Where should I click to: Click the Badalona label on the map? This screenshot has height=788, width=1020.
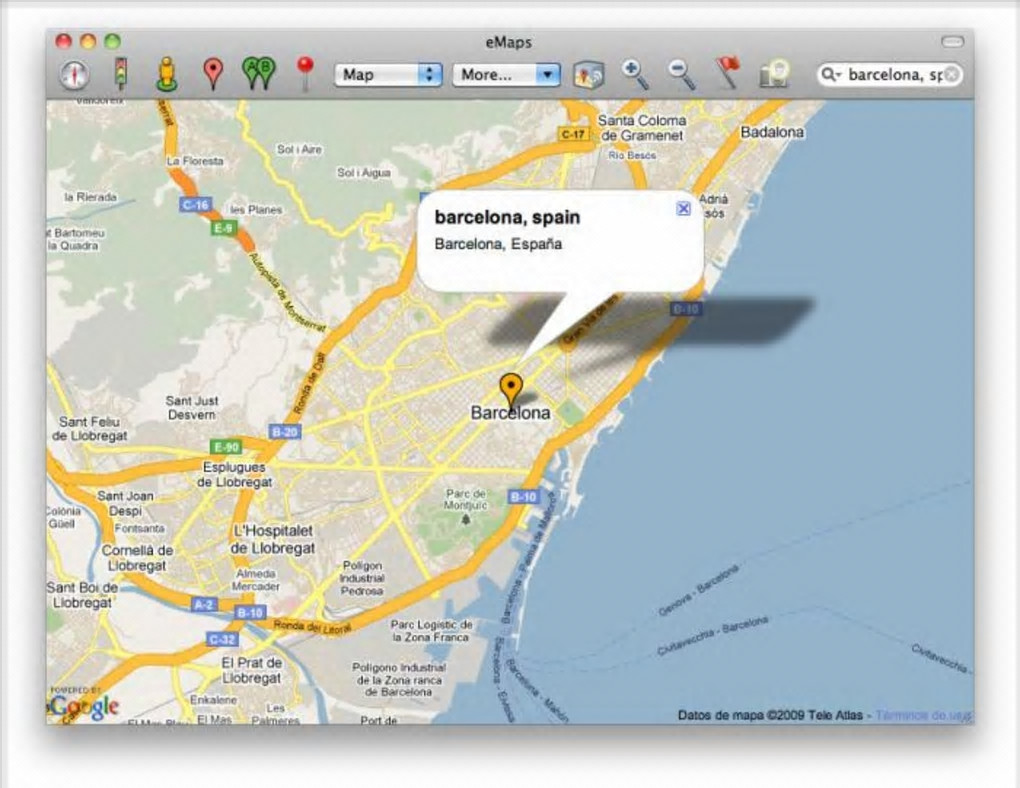click(772, 132)
